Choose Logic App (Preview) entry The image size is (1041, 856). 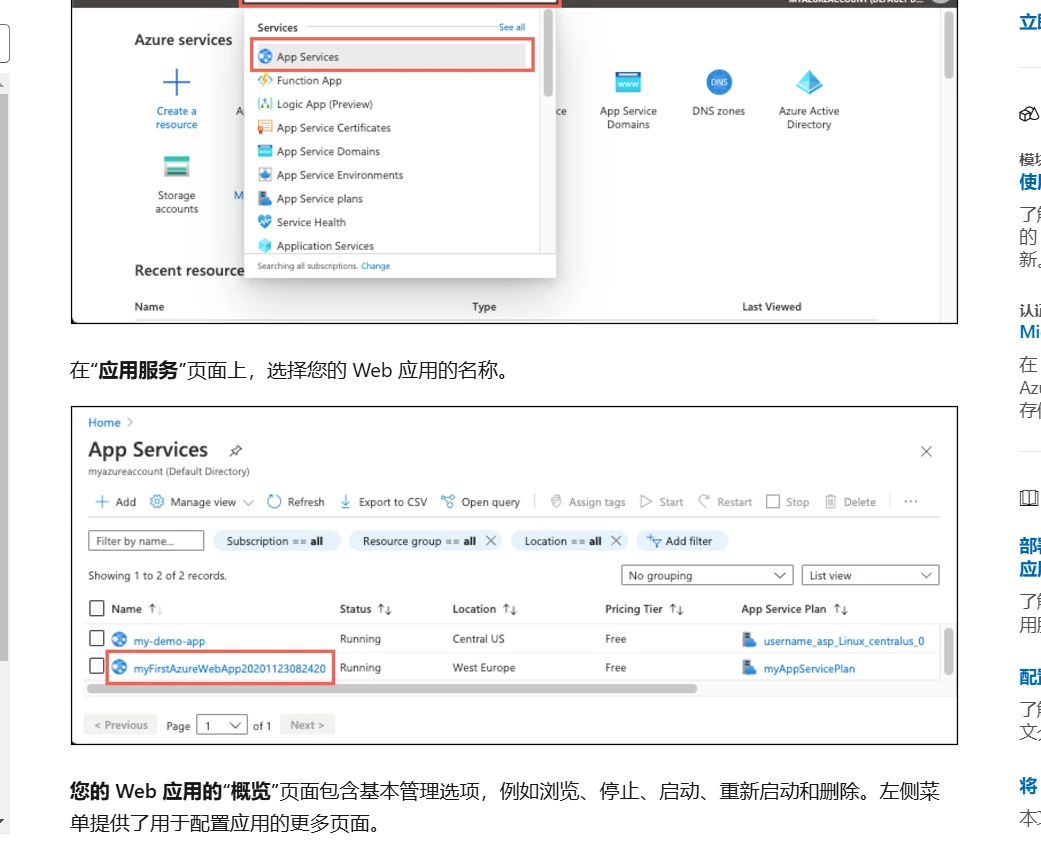coord(325,104)
